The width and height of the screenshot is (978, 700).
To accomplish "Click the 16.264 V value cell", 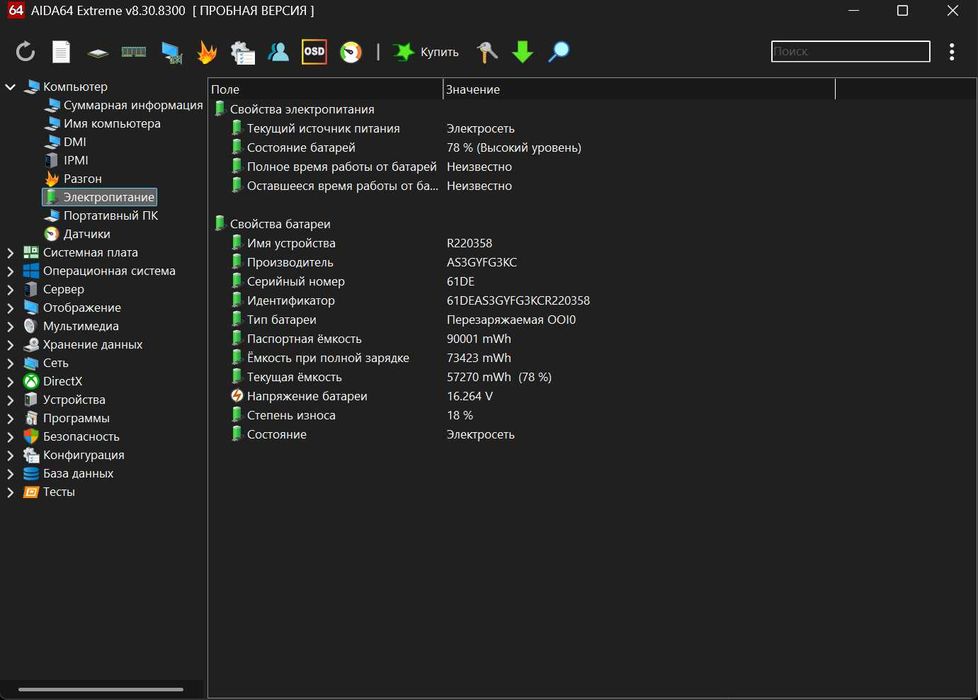I will point(470,396).
